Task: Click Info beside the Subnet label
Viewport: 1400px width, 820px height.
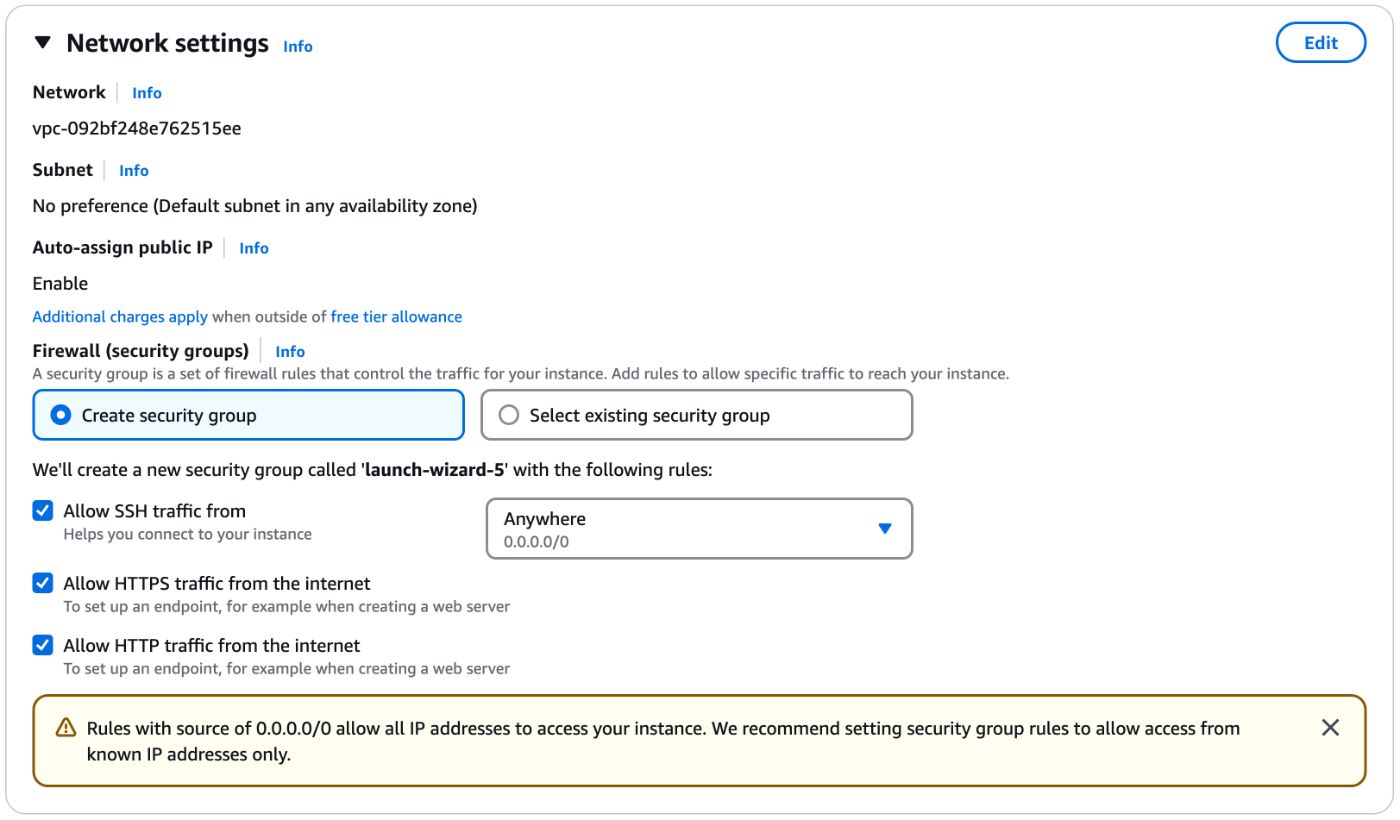Action: tap(133, 170)
